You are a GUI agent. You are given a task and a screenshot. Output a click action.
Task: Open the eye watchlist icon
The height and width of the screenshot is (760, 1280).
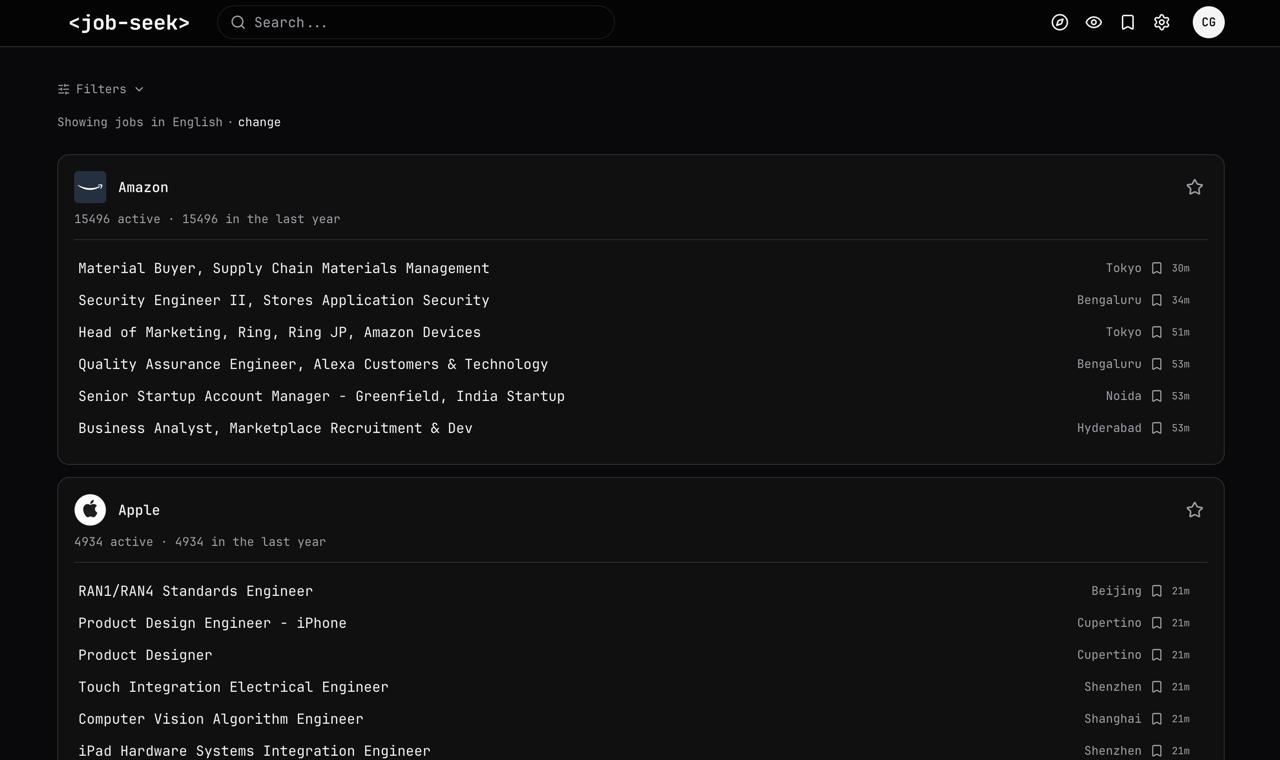click(1094, 22)
